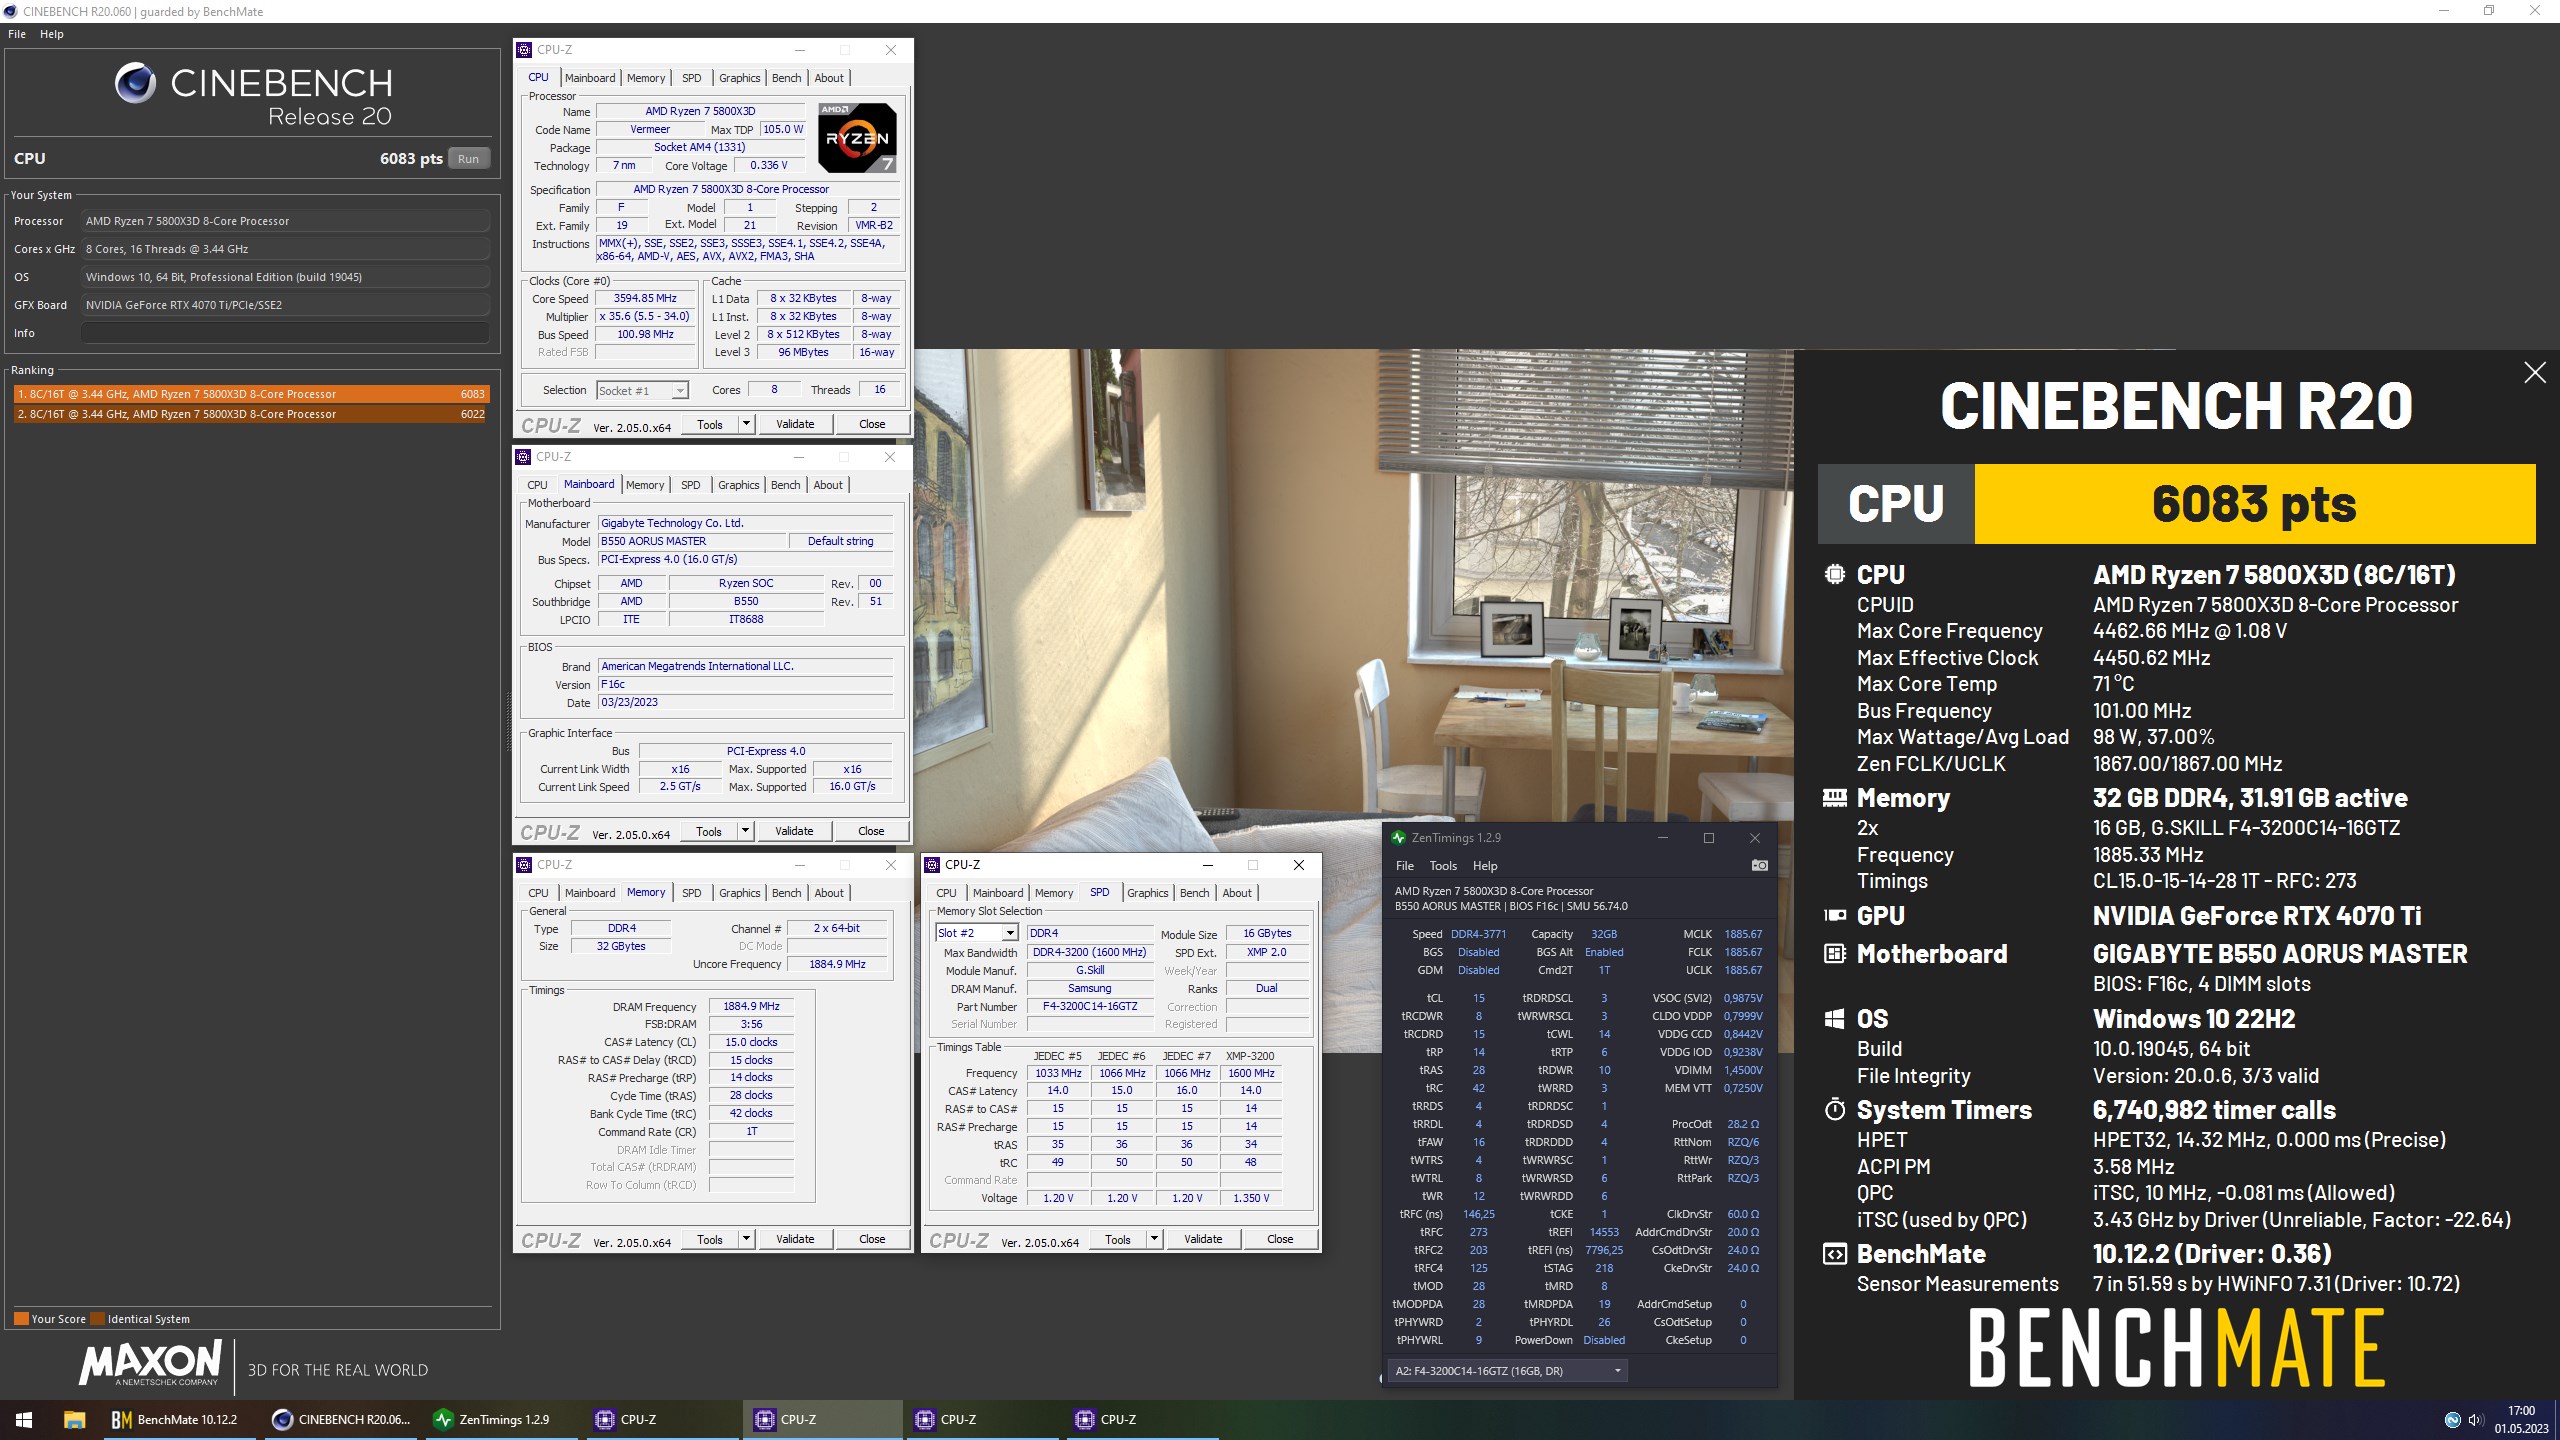Viewport: 2560px width, 1440px height.
Task: Click the first CPU-Z taskbar button
Action: 661,1419
